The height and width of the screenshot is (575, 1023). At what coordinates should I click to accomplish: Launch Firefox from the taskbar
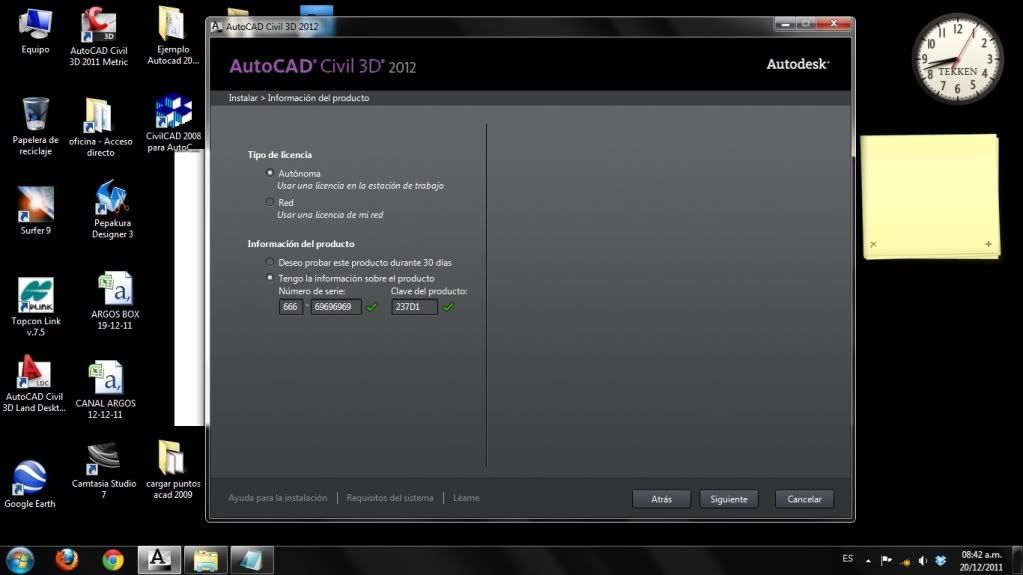pos(67,560)
